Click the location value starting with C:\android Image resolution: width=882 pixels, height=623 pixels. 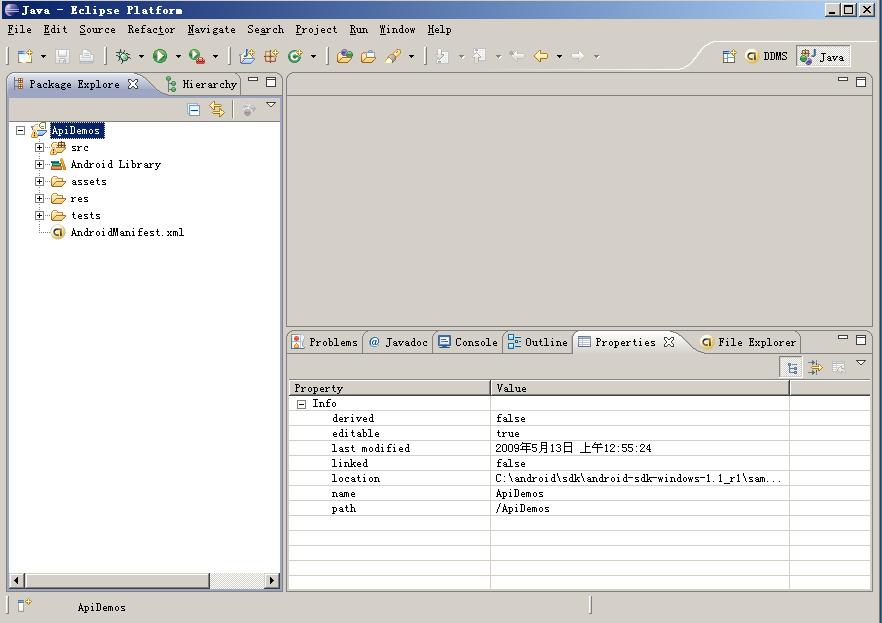pos(638,478)
